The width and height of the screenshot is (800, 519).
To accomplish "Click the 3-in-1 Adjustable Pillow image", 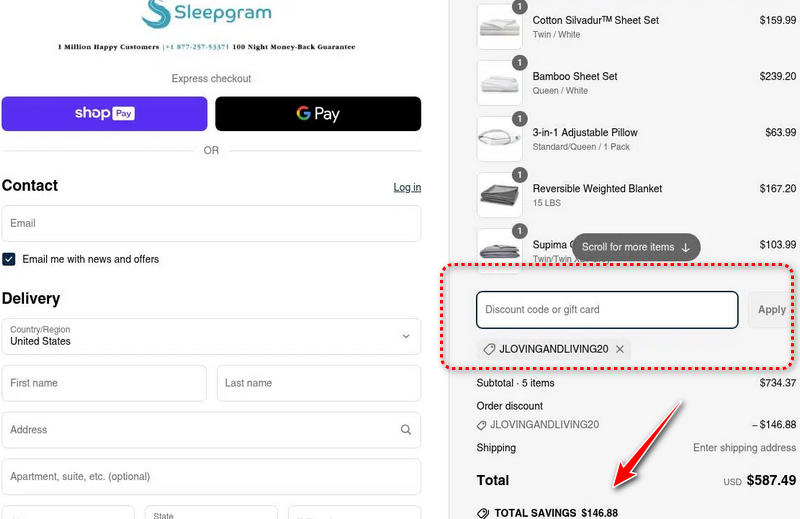I will tap(500, 138).
